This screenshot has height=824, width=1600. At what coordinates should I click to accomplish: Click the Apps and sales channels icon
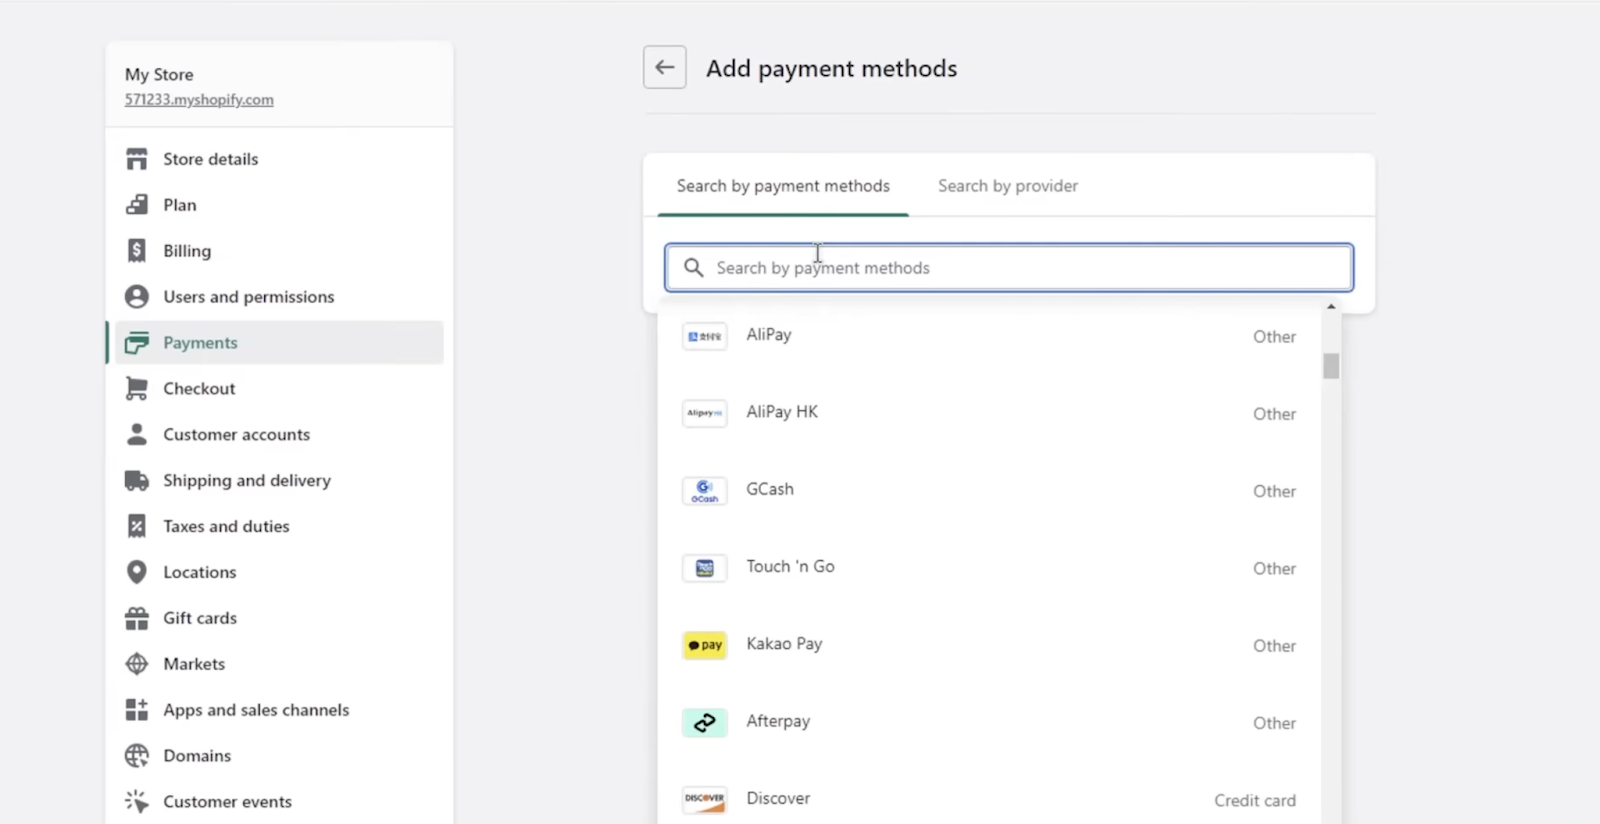point(137,710)
